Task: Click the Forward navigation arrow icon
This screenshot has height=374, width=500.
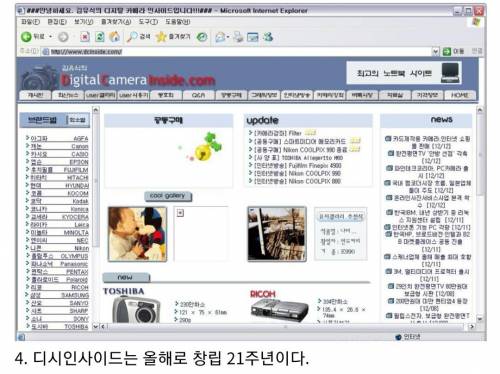Action: (63, 37)
